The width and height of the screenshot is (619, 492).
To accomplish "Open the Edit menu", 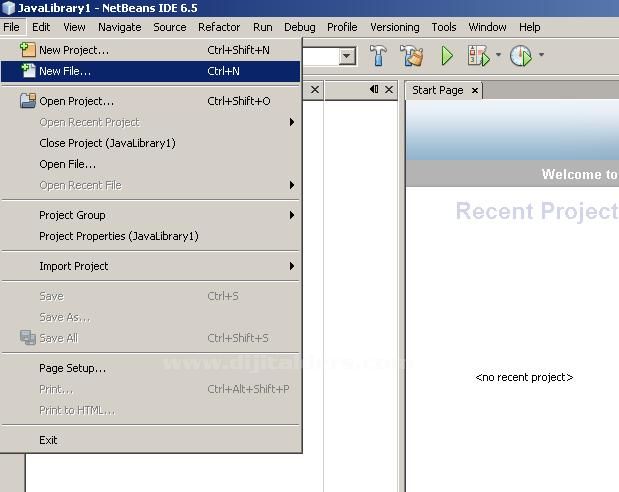I will [x=41, y=27].
